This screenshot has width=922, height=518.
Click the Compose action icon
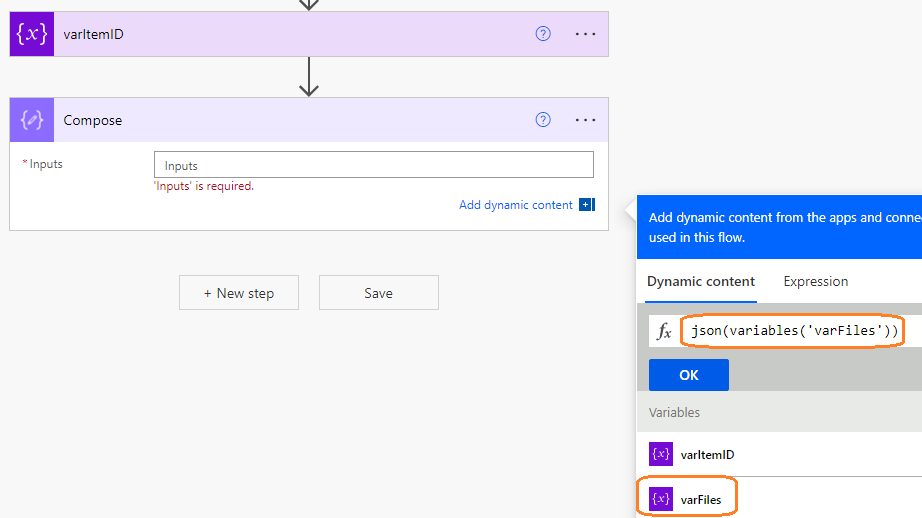(x=32, y=120)
